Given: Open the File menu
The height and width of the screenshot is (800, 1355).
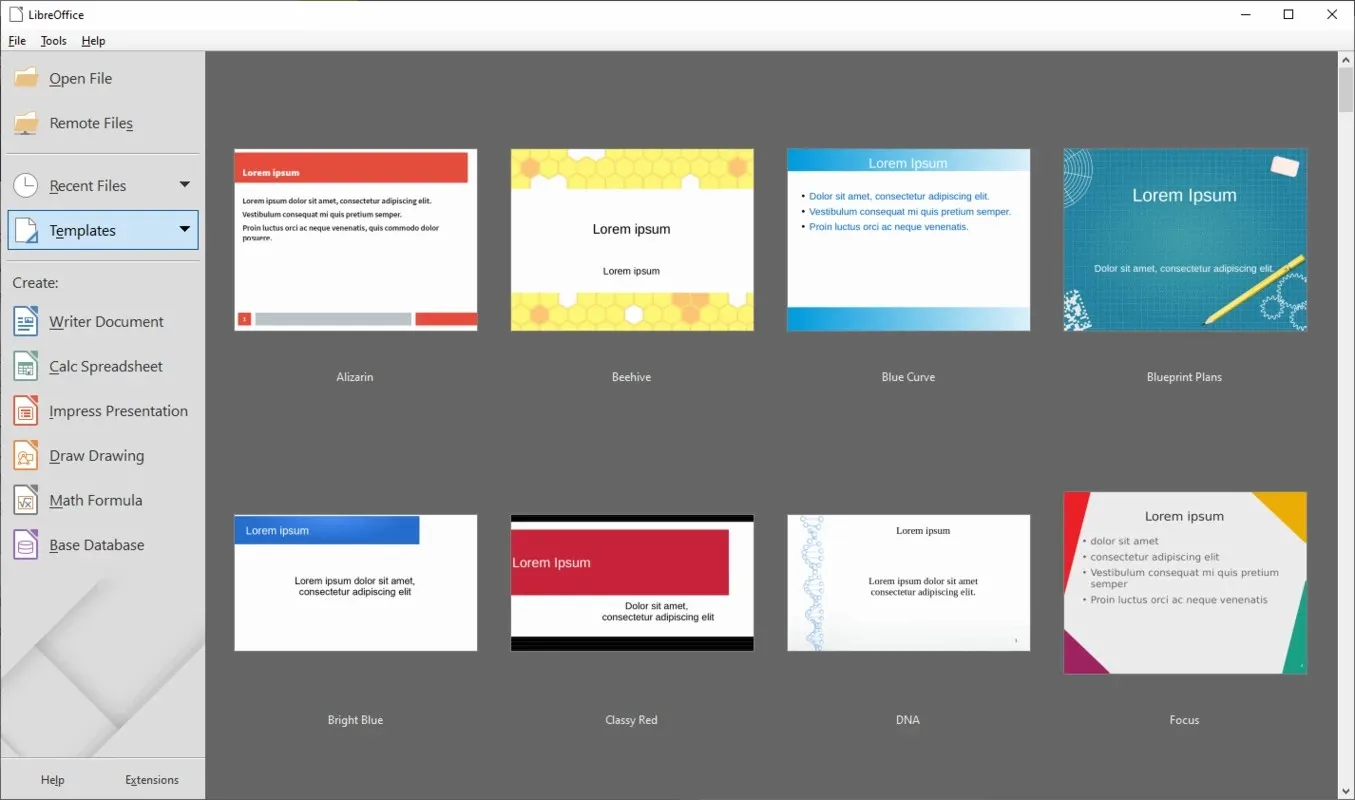Looking at the screenshot, I should 17,41.
